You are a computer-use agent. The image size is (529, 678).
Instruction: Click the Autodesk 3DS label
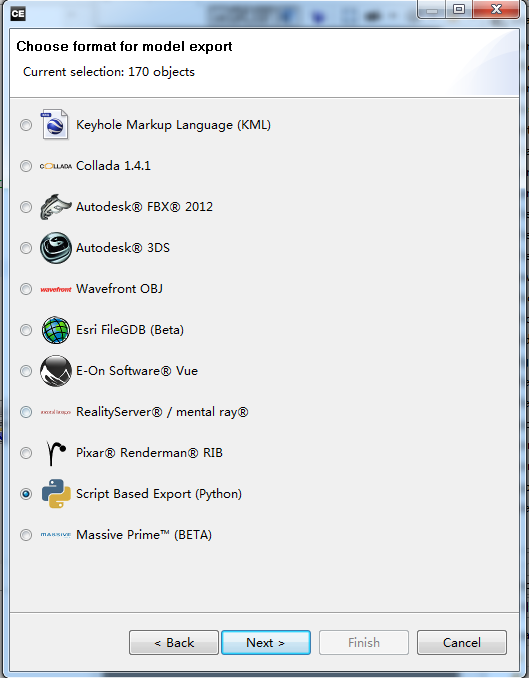tap(123, 248)
